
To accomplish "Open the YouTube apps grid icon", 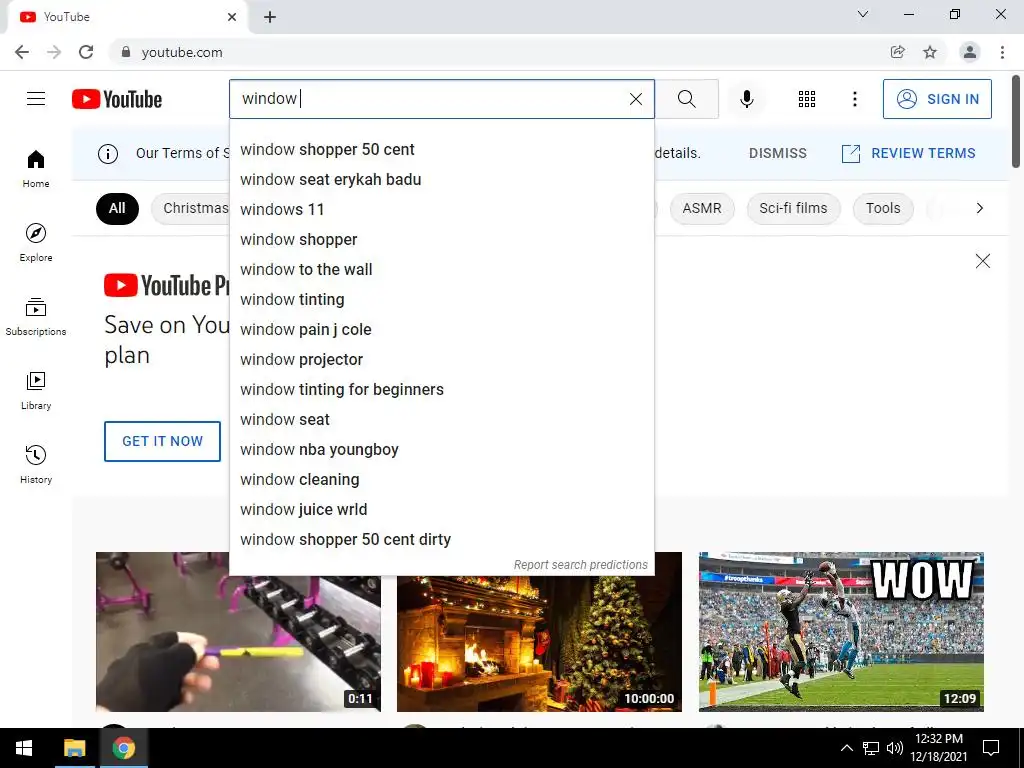I will click(x=807, y=99).
